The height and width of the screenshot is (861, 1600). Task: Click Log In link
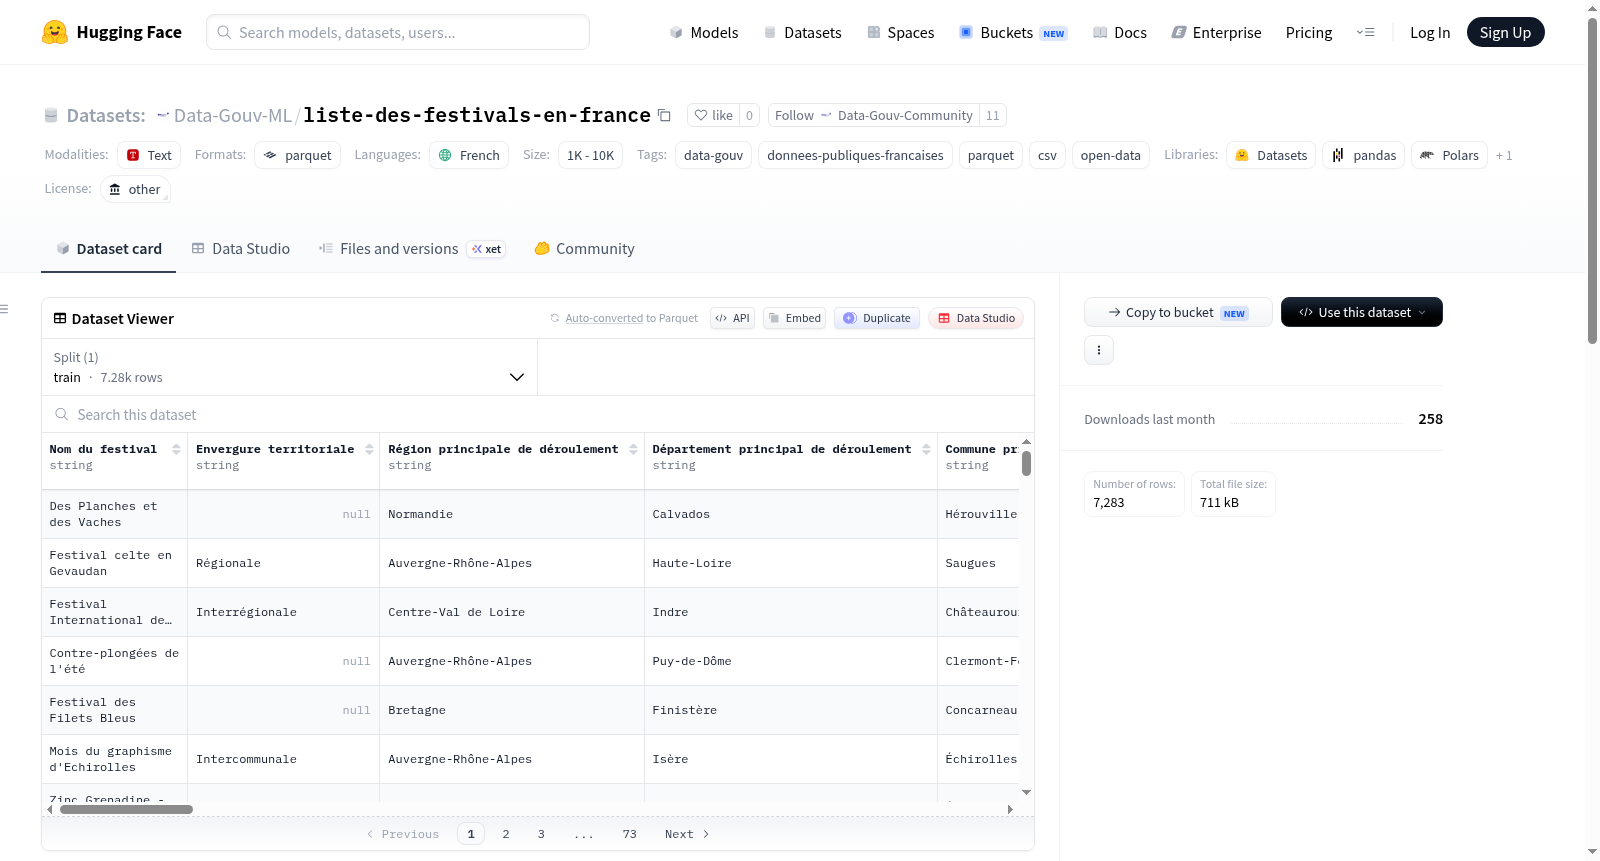pos(1429,32)
